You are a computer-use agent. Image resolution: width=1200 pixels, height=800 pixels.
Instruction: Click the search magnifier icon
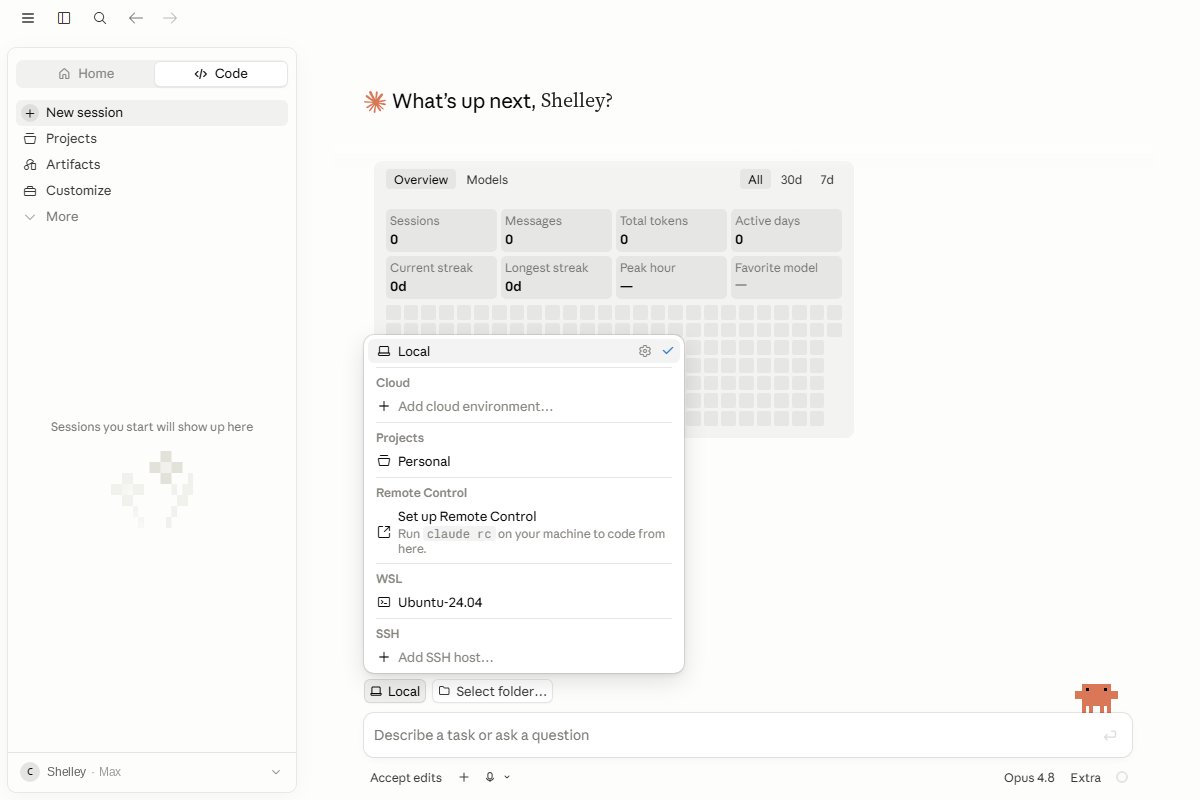click(x=100, y=18)
